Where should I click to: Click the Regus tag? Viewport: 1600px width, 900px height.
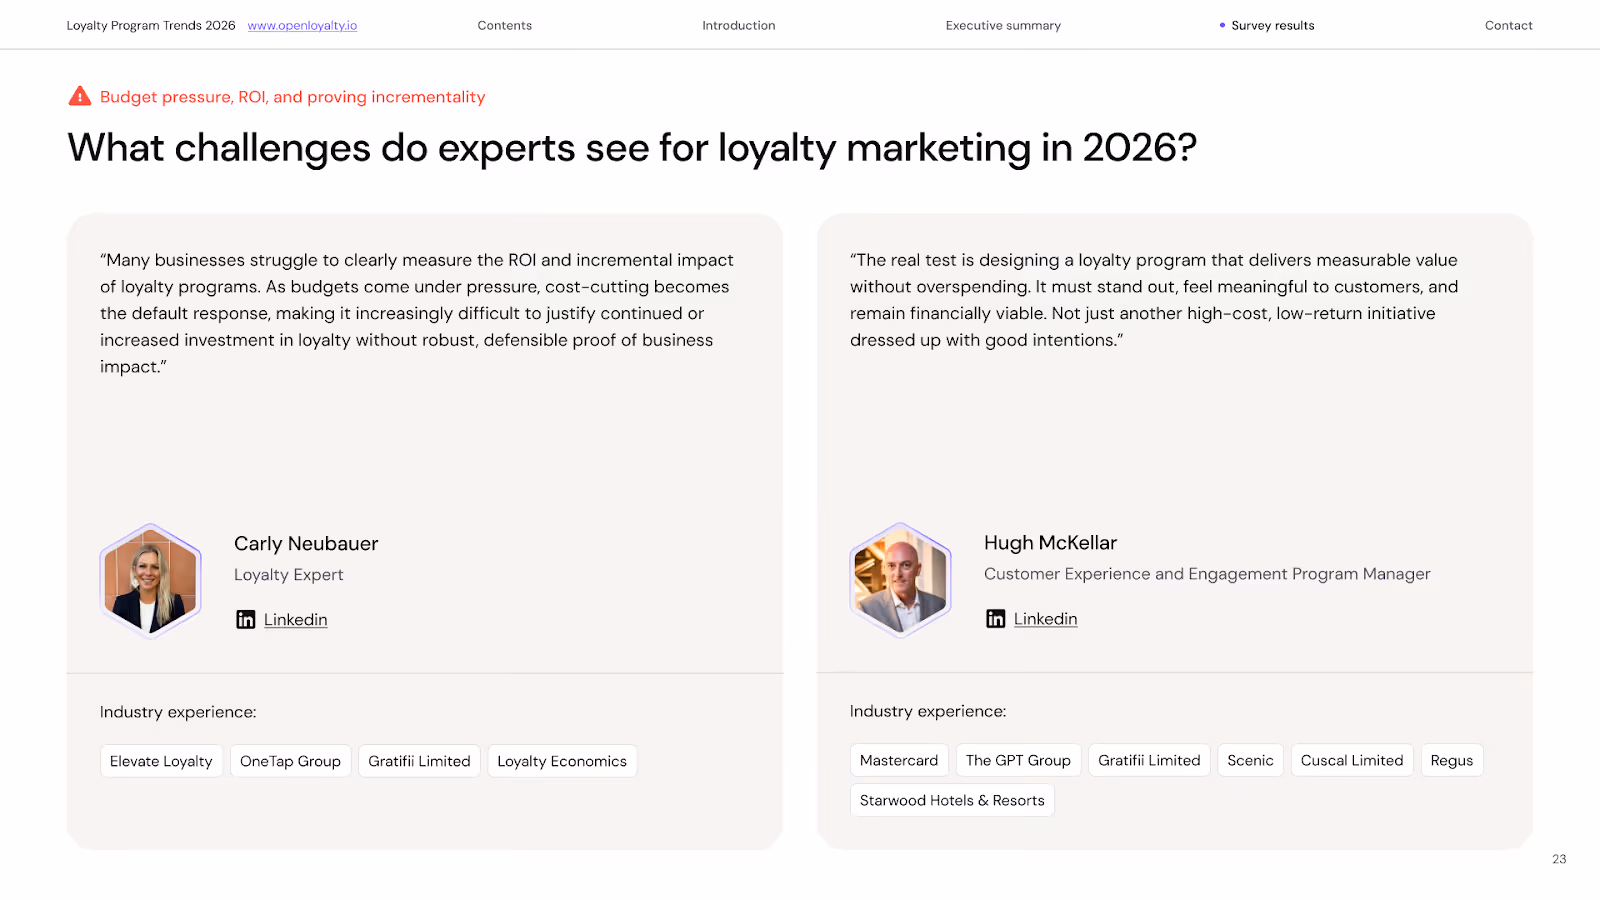(x=1452, y=760)
